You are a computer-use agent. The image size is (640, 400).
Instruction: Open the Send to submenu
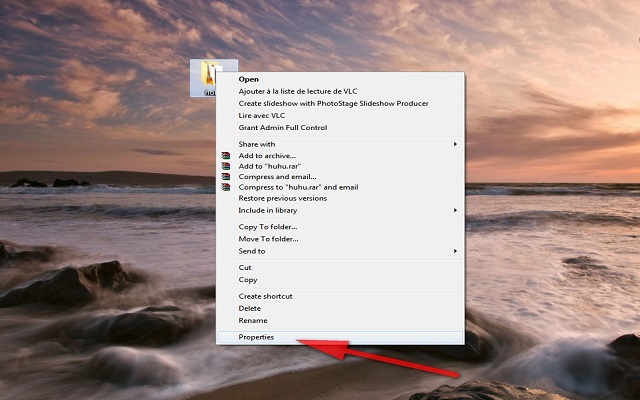click(x=455, y=251)
